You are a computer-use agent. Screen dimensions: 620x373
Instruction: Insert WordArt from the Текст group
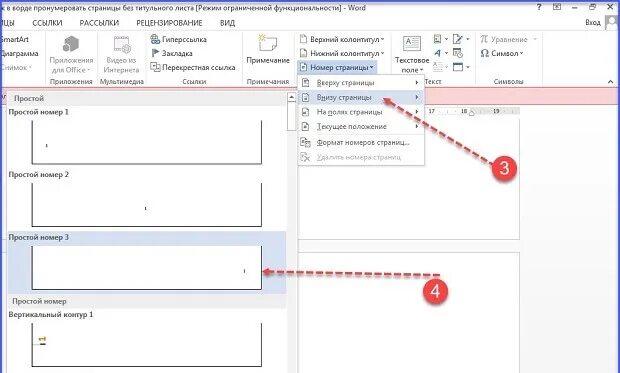coord(437,53)
